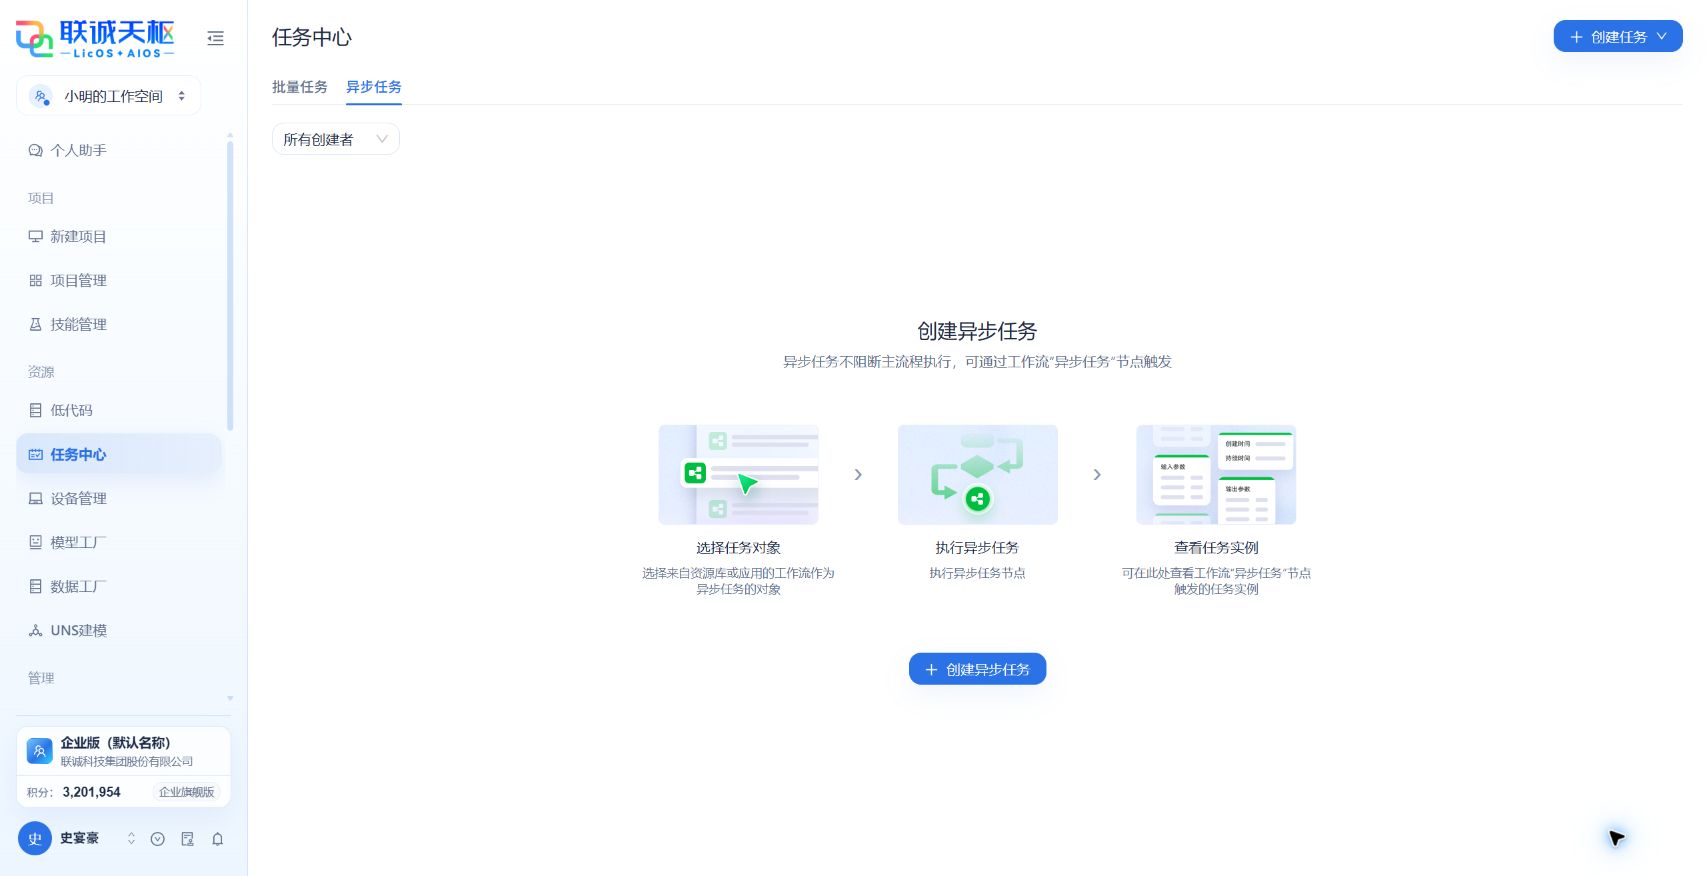Click the 联诚天枢 LicOS logo

(96, 38)
